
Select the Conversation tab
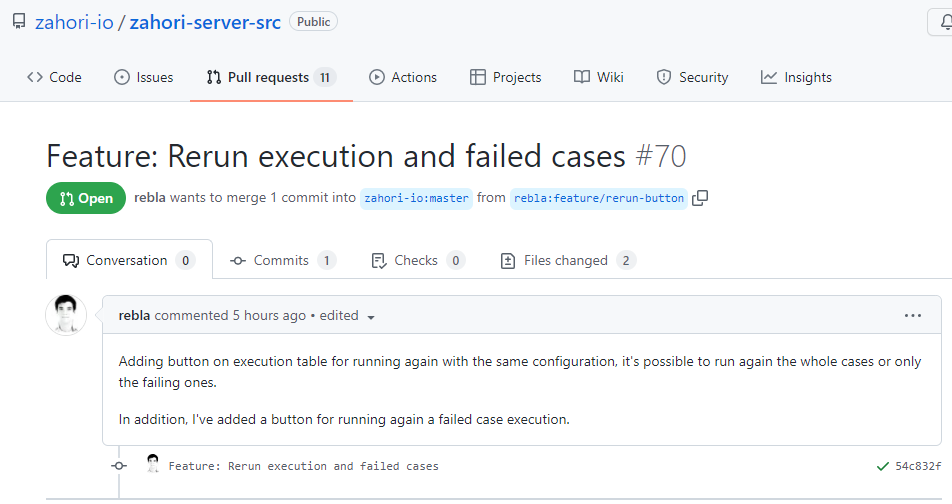[129, 261]
